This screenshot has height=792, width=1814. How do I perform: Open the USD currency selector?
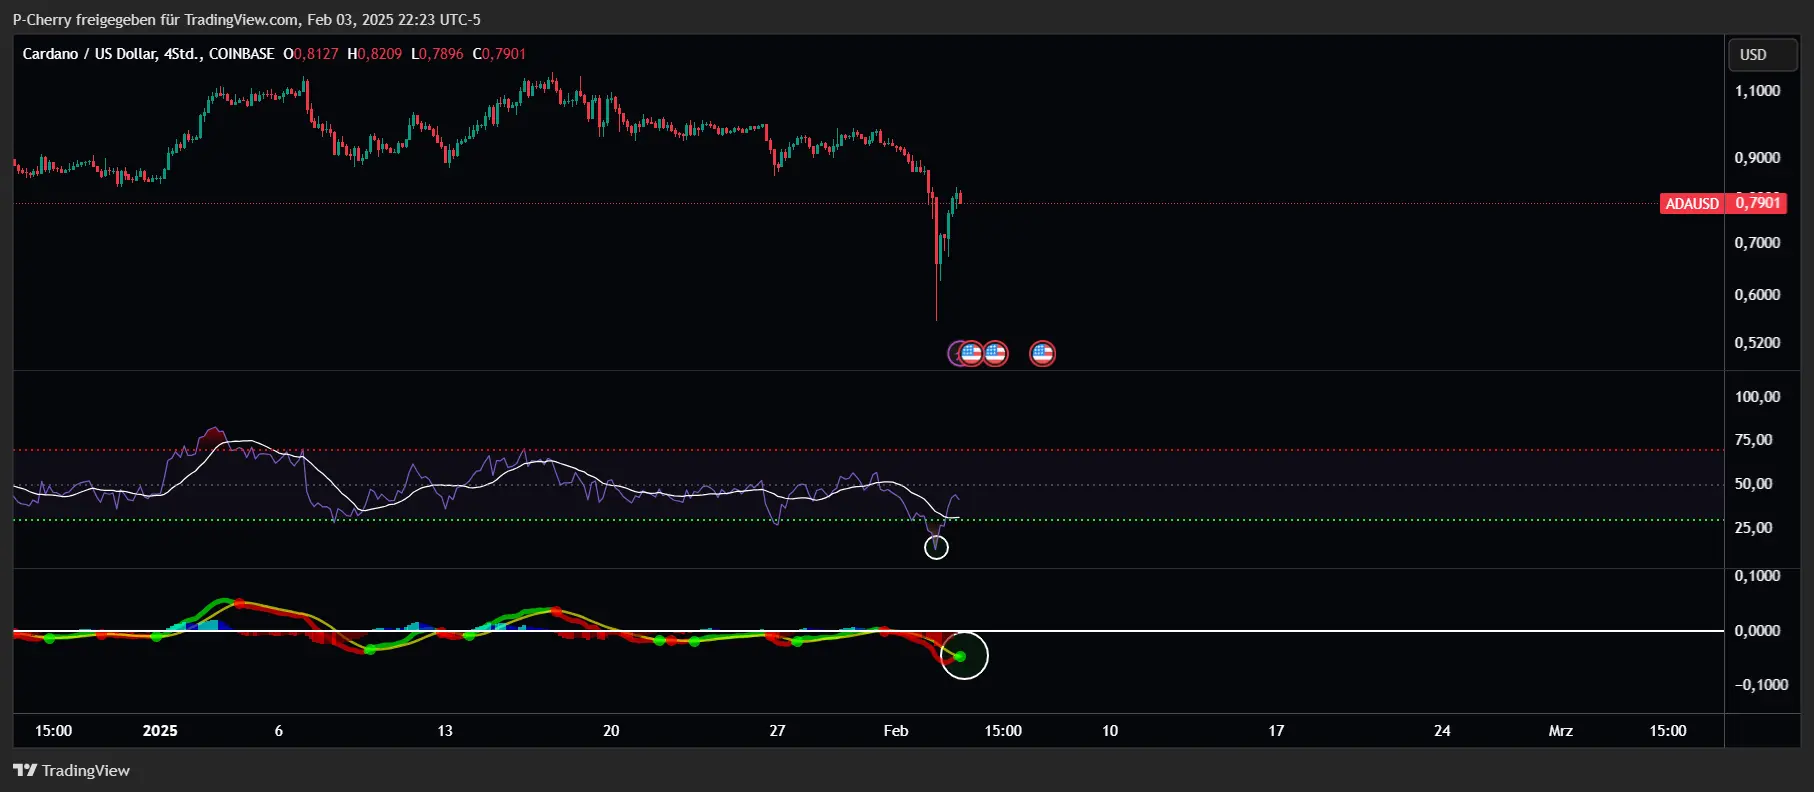(x=1763, y=55)
